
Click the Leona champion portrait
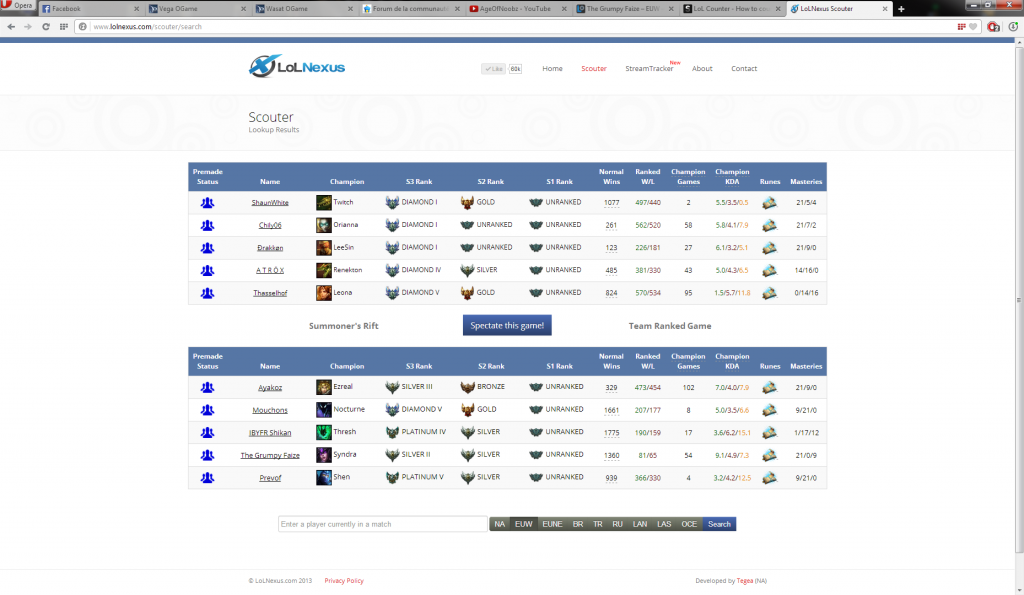323,293
